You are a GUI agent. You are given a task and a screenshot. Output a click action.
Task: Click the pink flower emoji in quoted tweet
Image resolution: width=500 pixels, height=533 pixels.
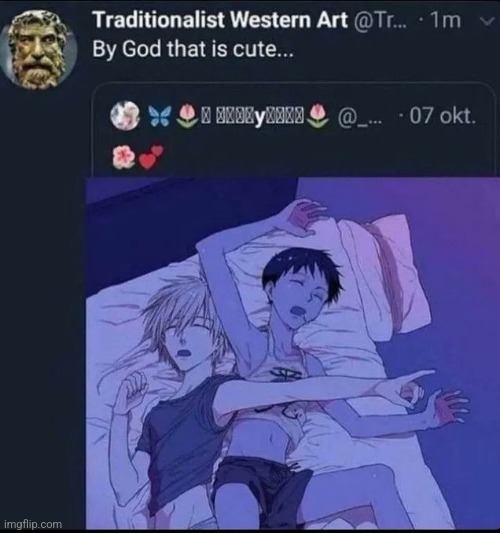pyautogui.click(x=123, y=157)
